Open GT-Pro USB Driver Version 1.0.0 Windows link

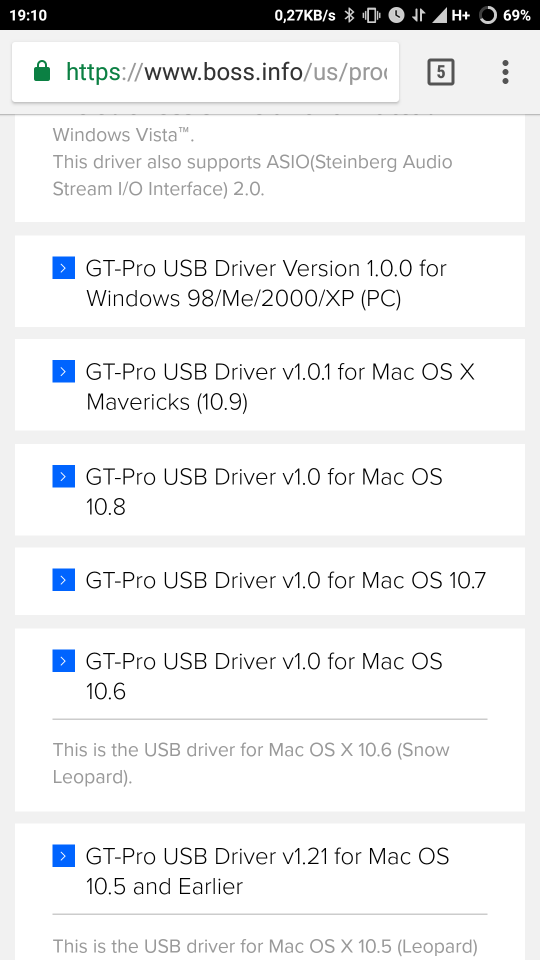coord(266,283)
